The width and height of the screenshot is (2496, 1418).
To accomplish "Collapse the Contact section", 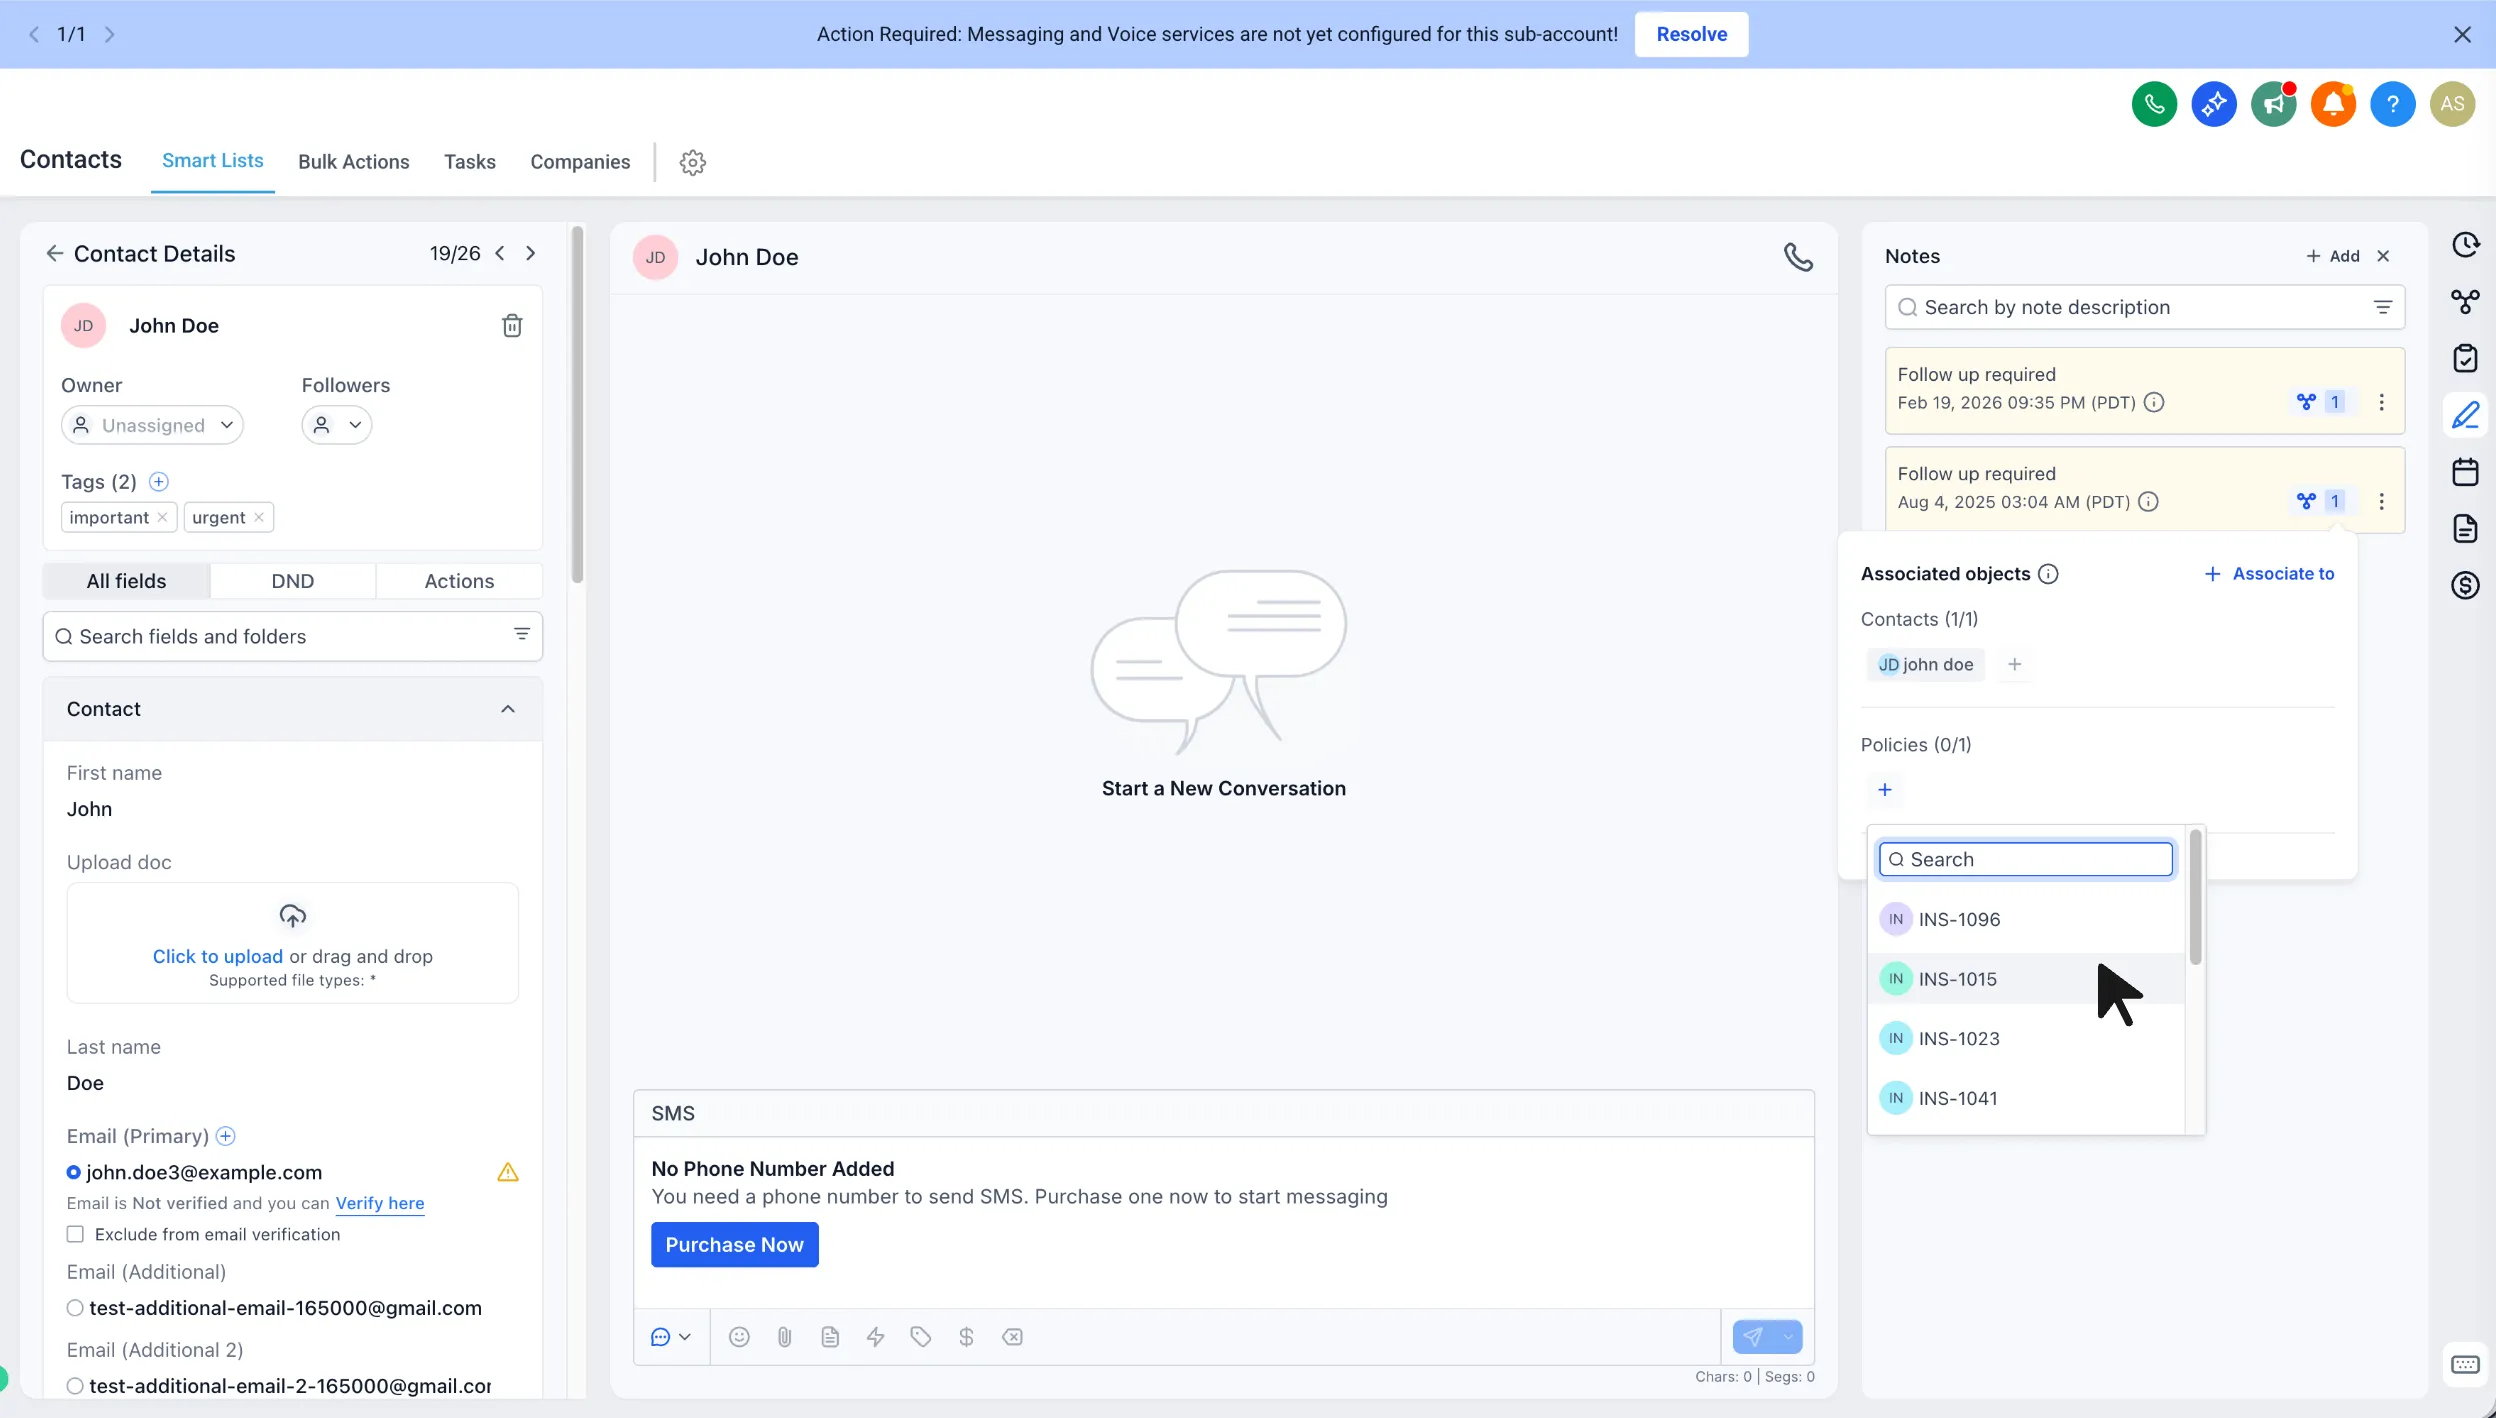I will [x=508, y=710].
